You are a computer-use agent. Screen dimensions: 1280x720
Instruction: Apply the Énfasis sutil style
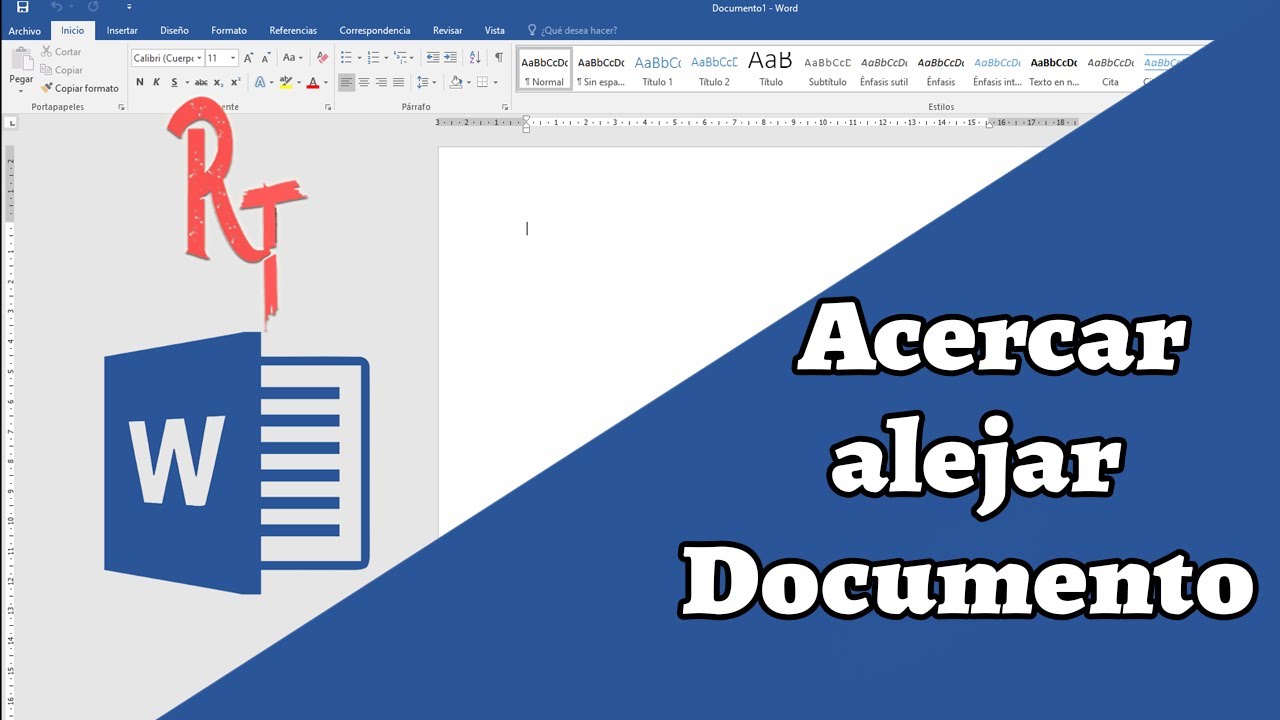(x=884, y=70)
